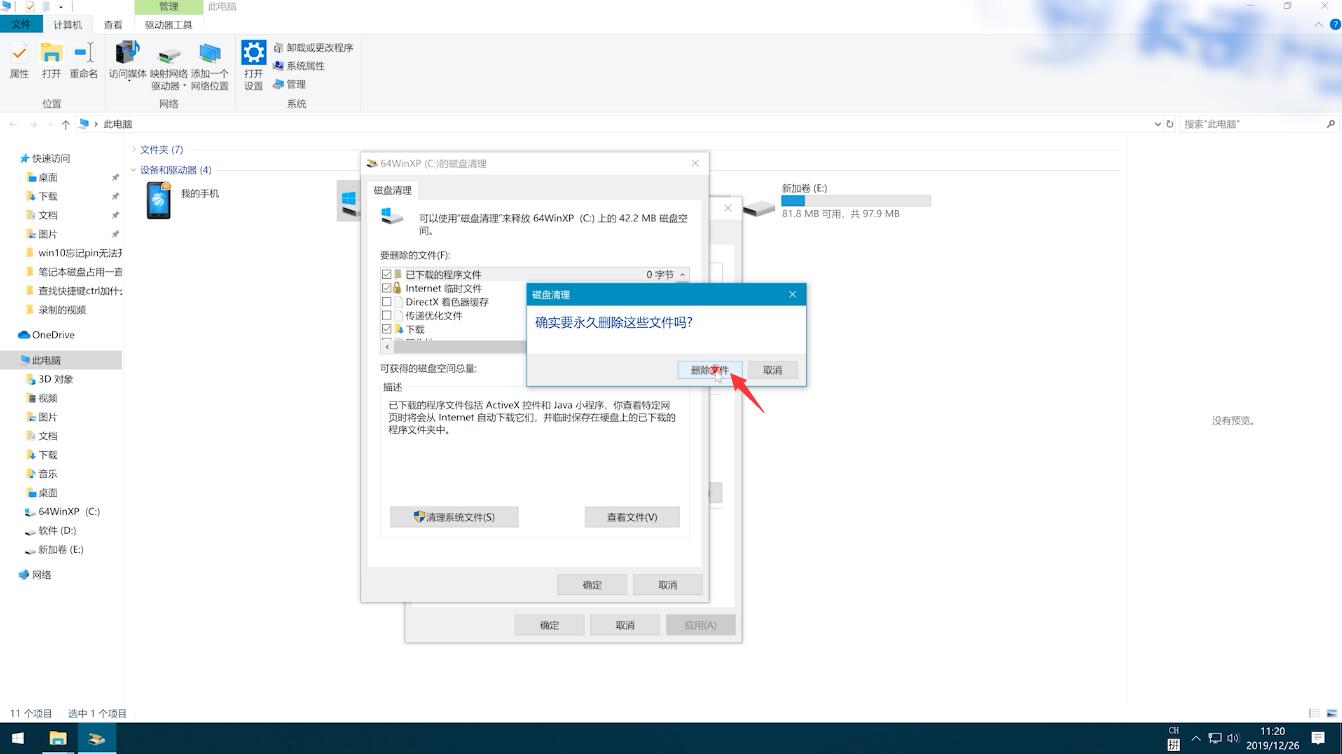Screen dimensions: 1342x754
Task: Open the notification center icon
Action: tap(1318, 739)
